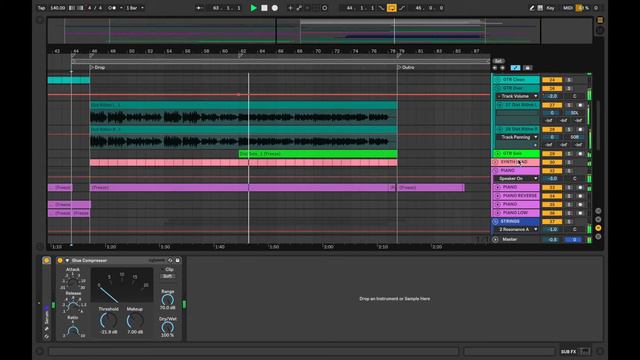Click the Set locator button
Image resolution: width=640 pixels, height=360 pixels.
pos(498,61)
